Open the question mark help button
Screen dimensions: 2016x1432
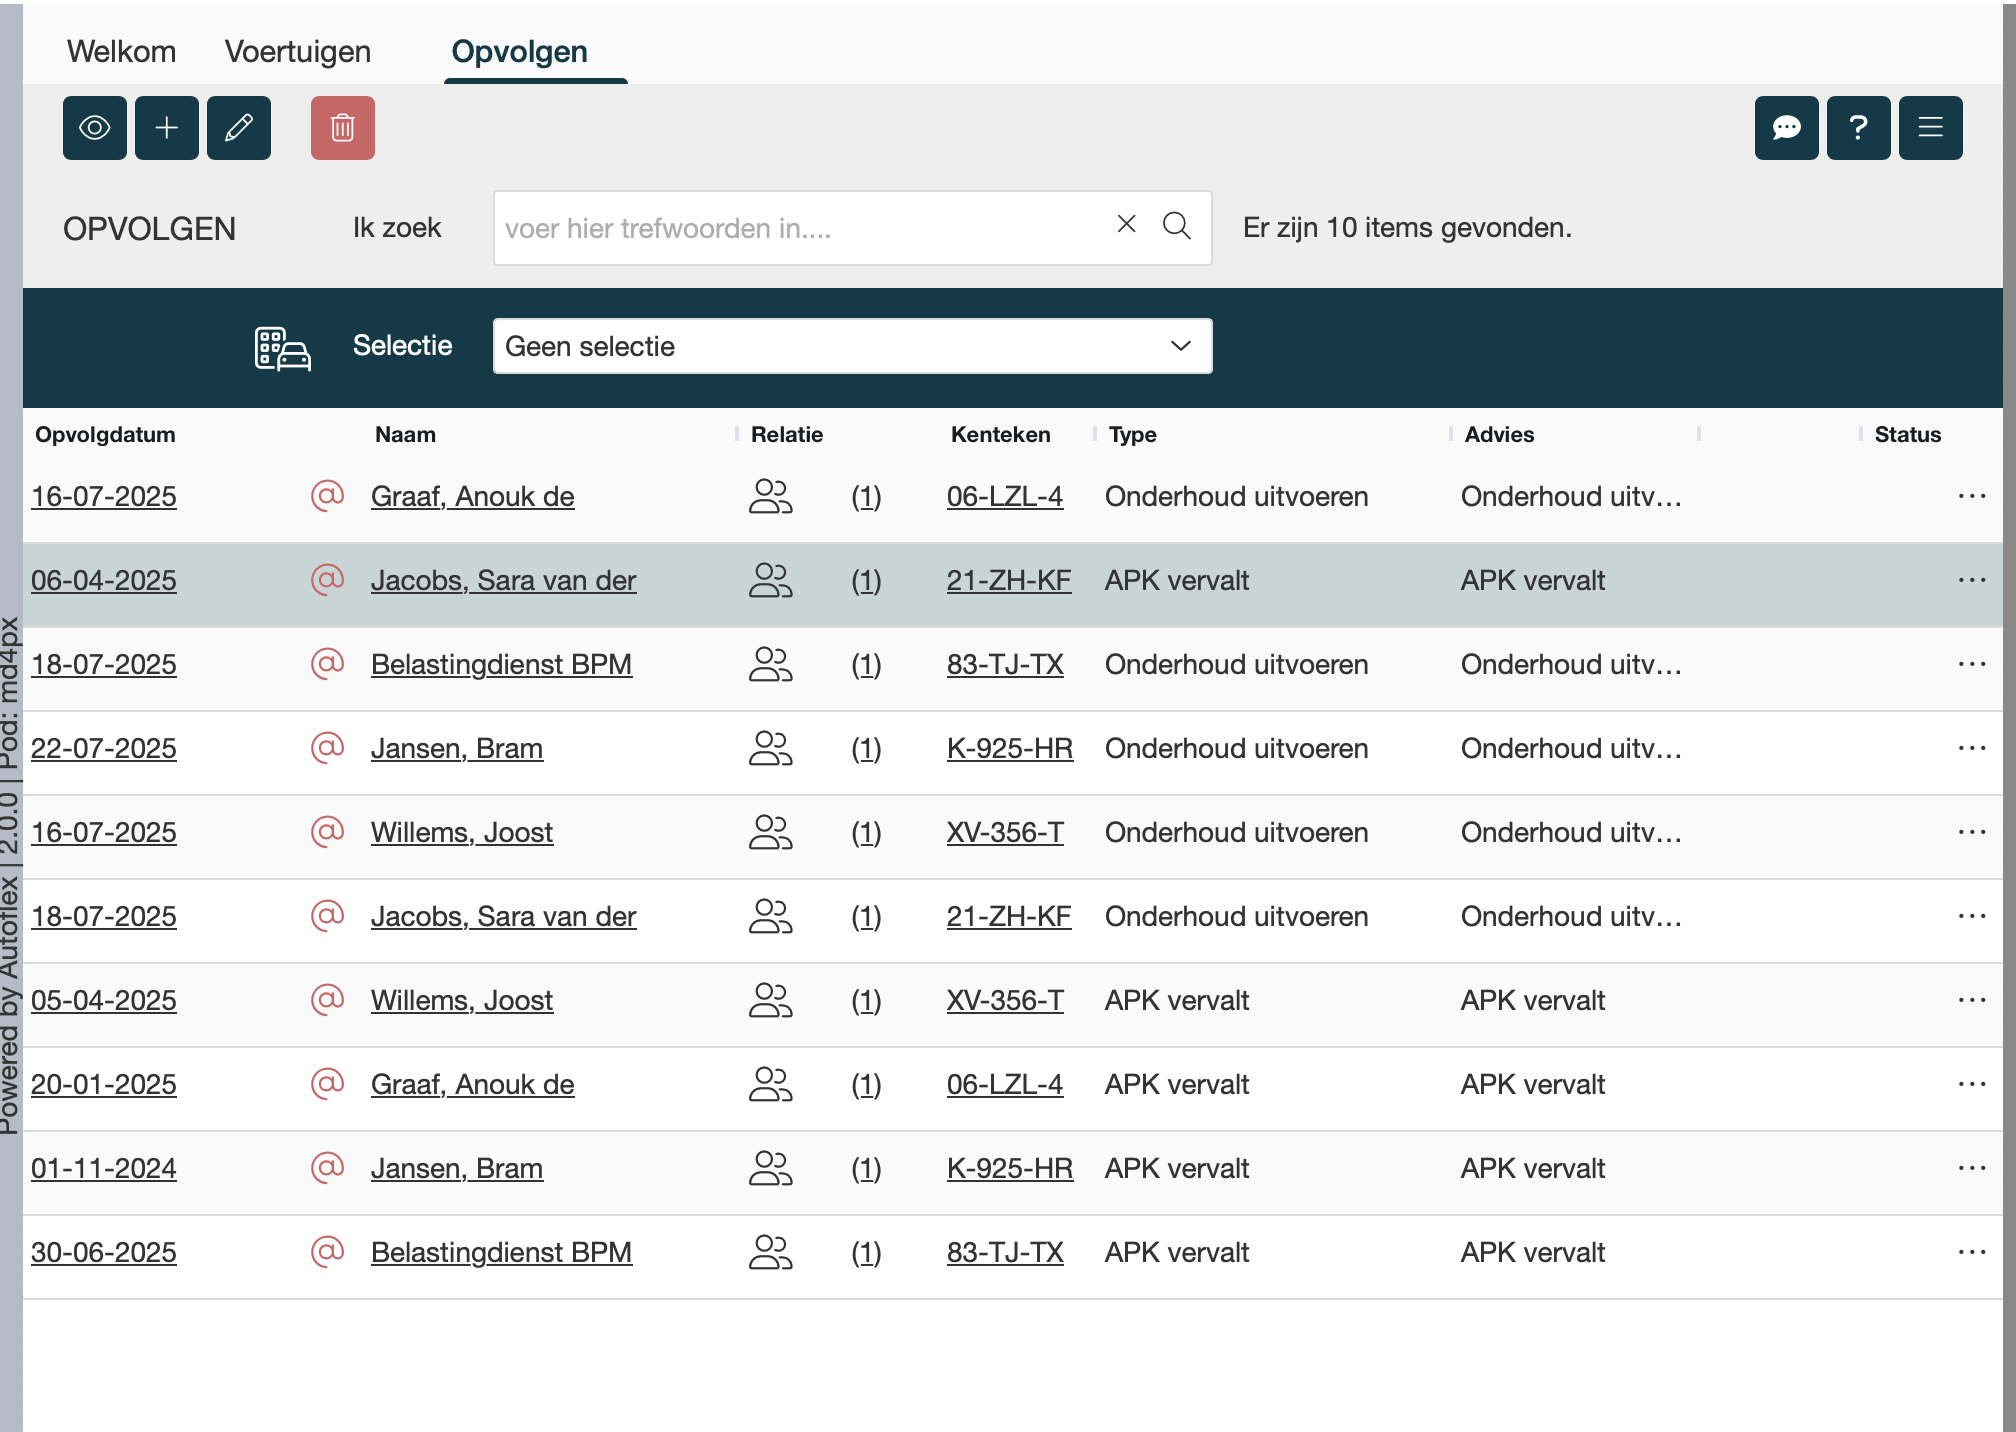(x=1858, y=128)
